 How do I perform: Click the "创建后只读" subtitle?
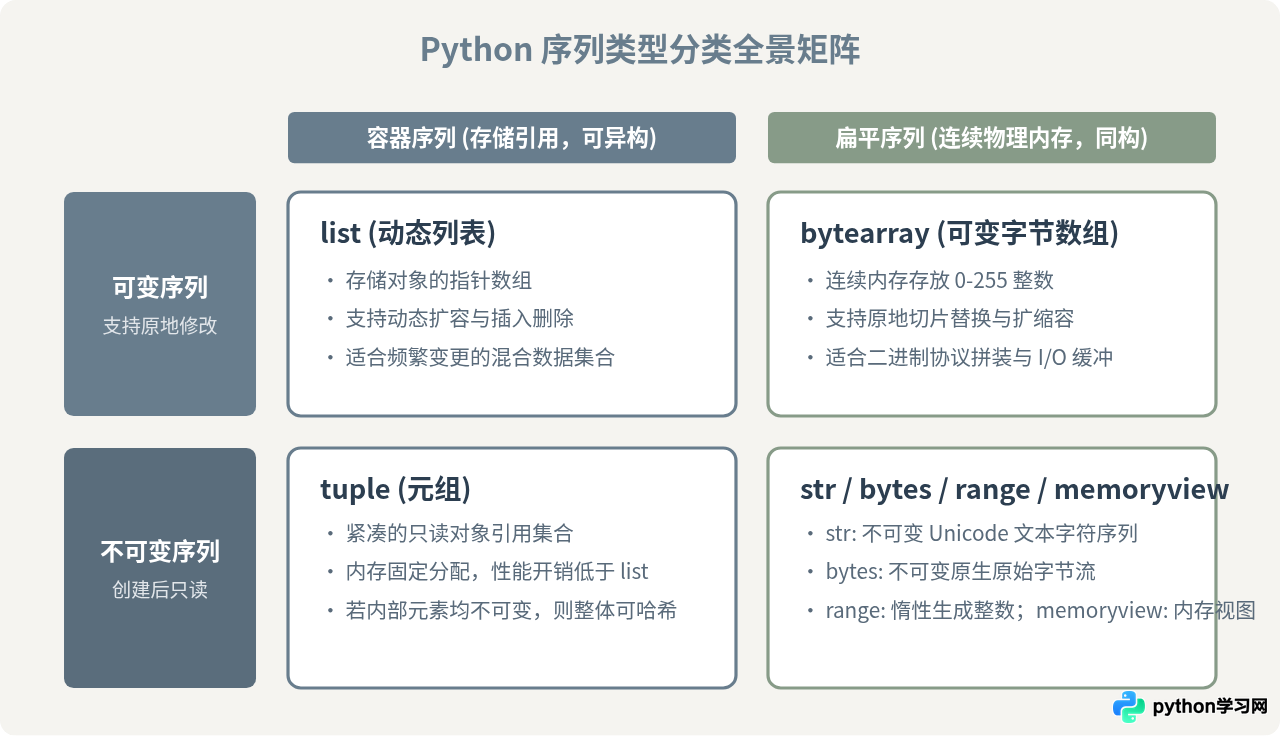point(160,590)
